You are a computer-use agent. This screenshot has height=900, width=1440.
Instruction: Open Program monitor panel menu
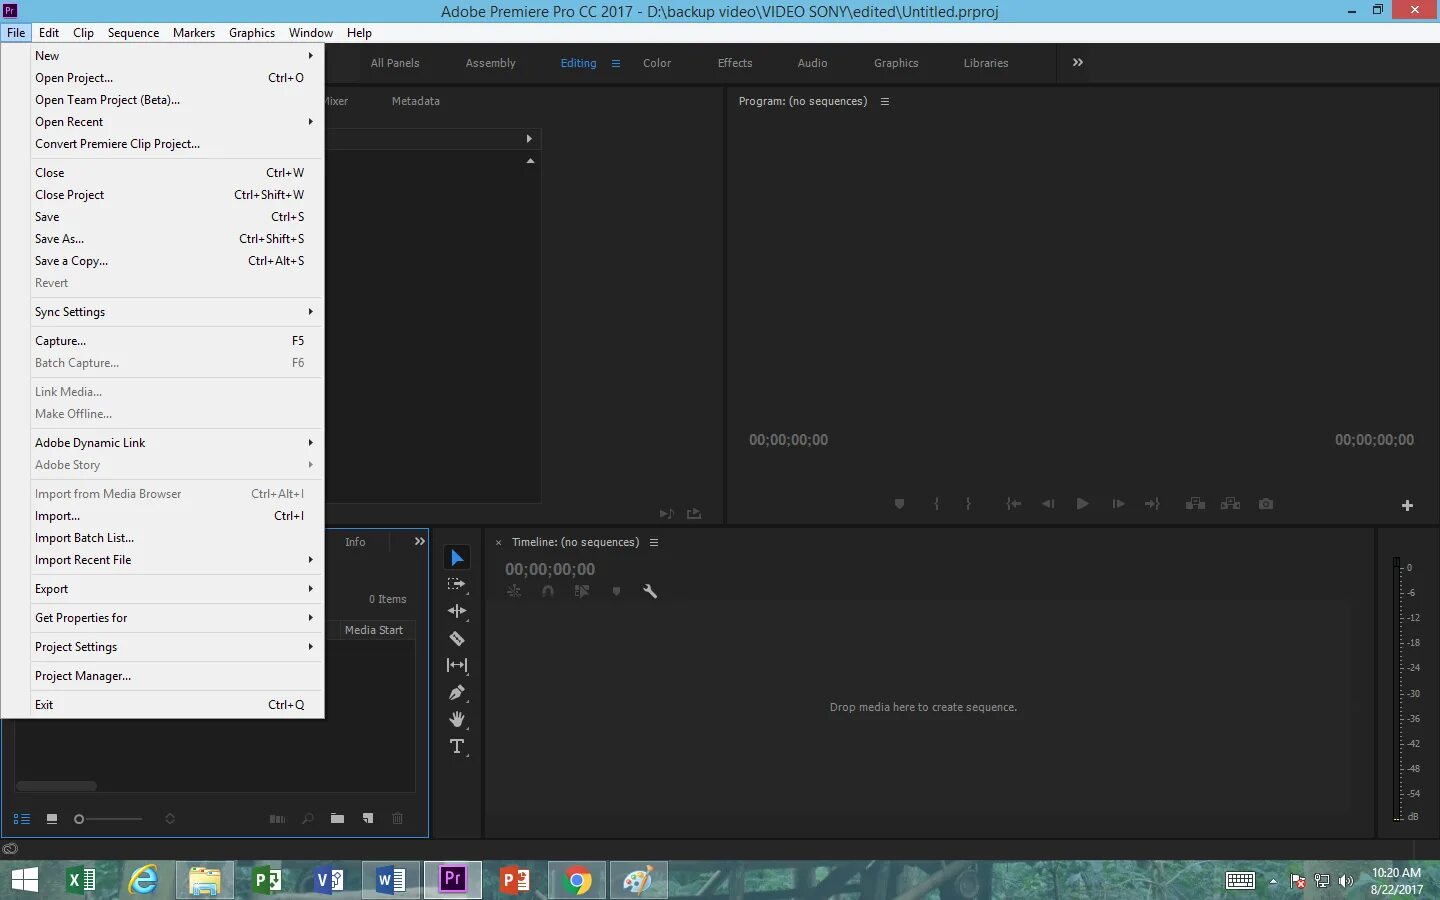pos(884,101)
